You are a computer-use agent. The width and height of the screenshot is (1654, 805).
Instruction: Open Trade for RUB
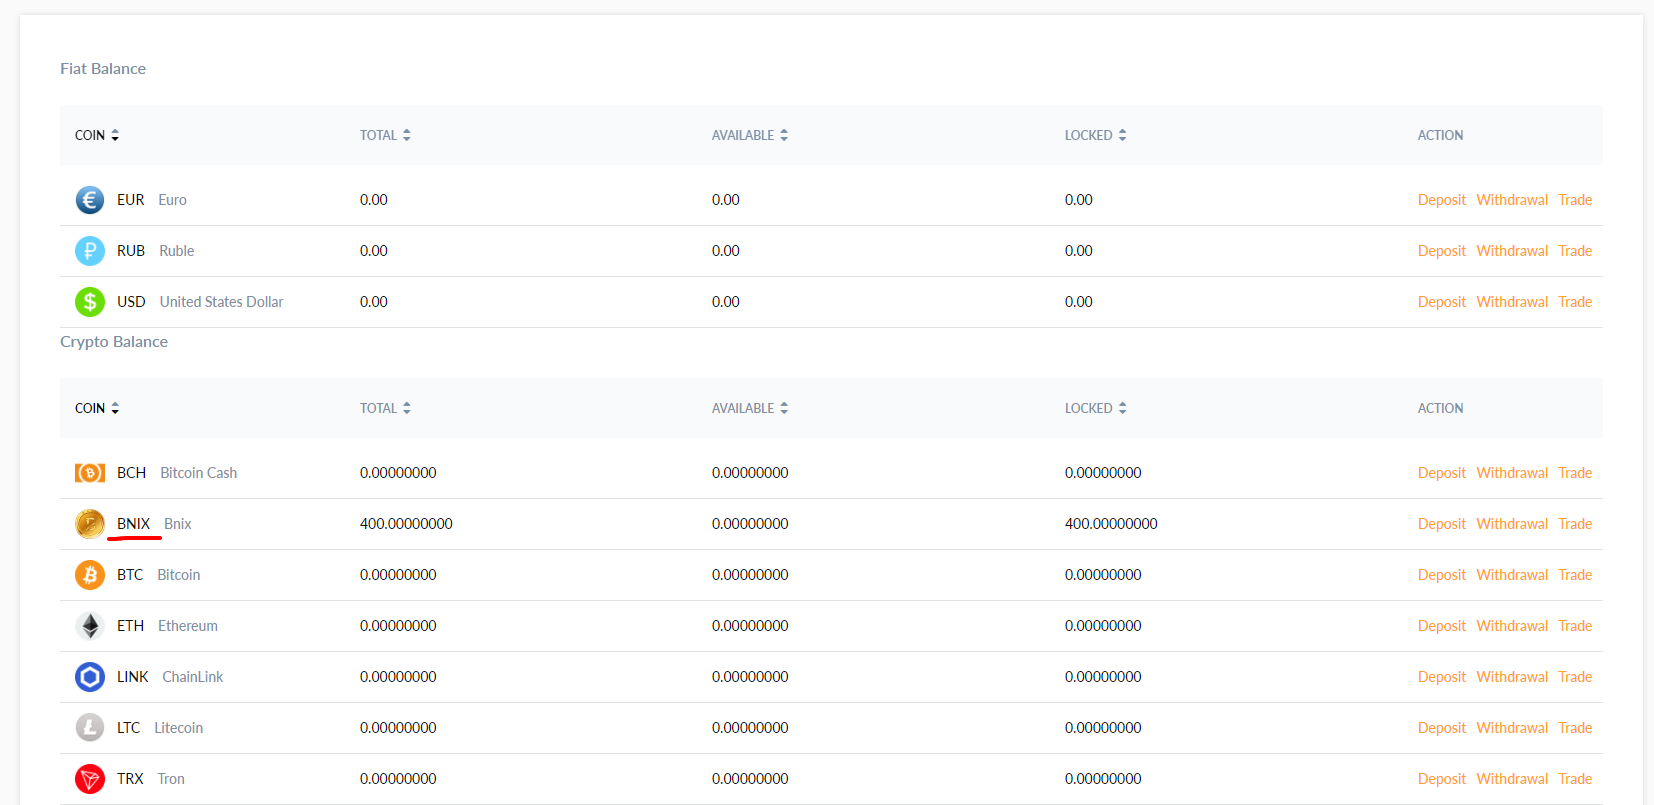[1575, 251]
